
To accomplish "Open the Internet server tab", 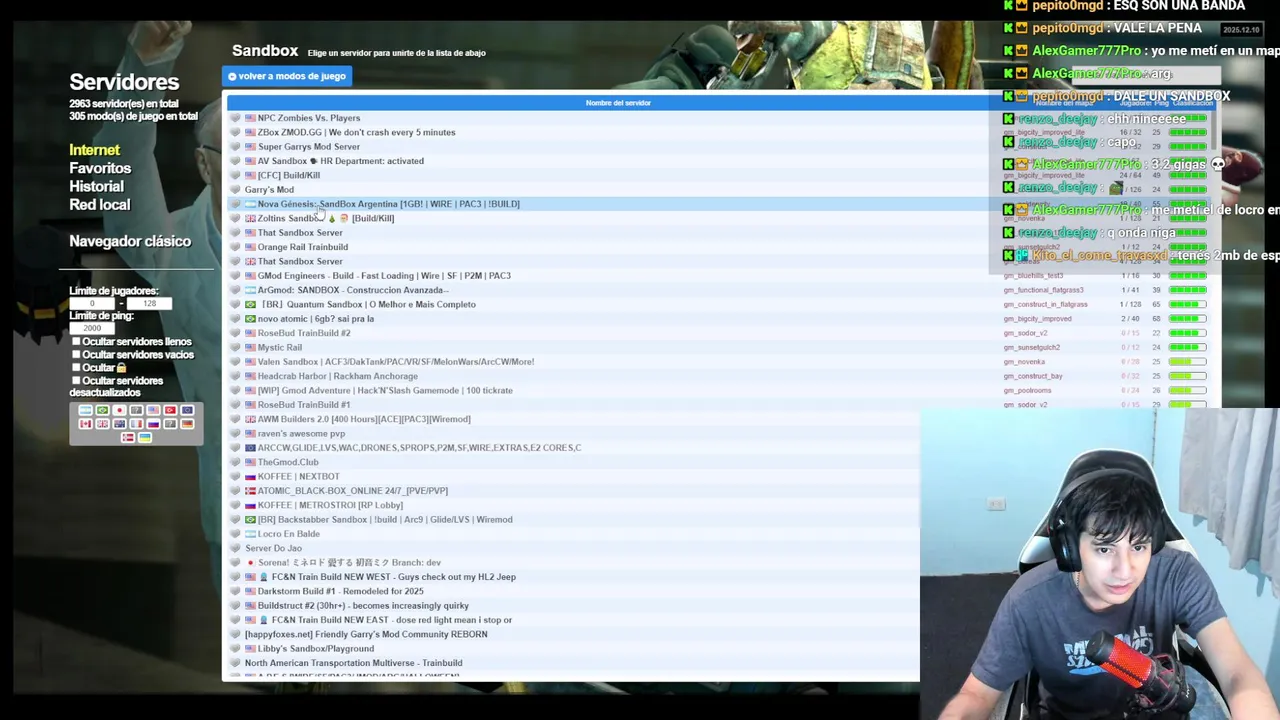I will click(94, 150).
